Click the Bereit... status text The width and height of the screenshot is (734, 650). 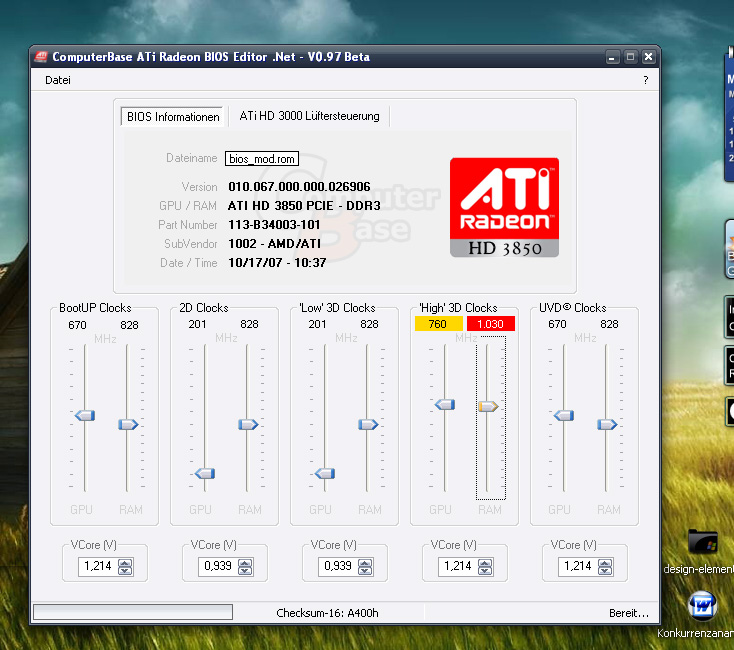[629, 613]
